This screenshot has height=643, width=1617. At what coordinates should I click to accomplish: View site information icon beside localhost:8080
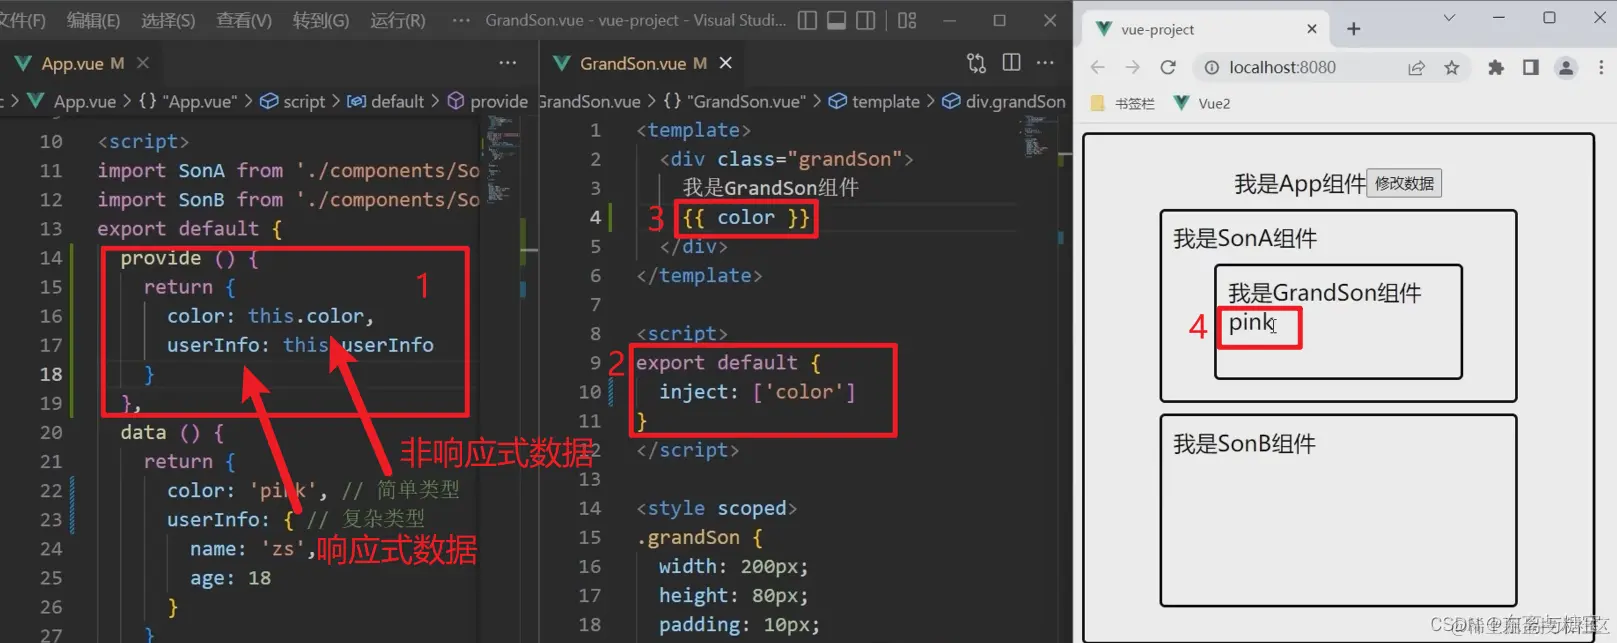click(1211, 67)
